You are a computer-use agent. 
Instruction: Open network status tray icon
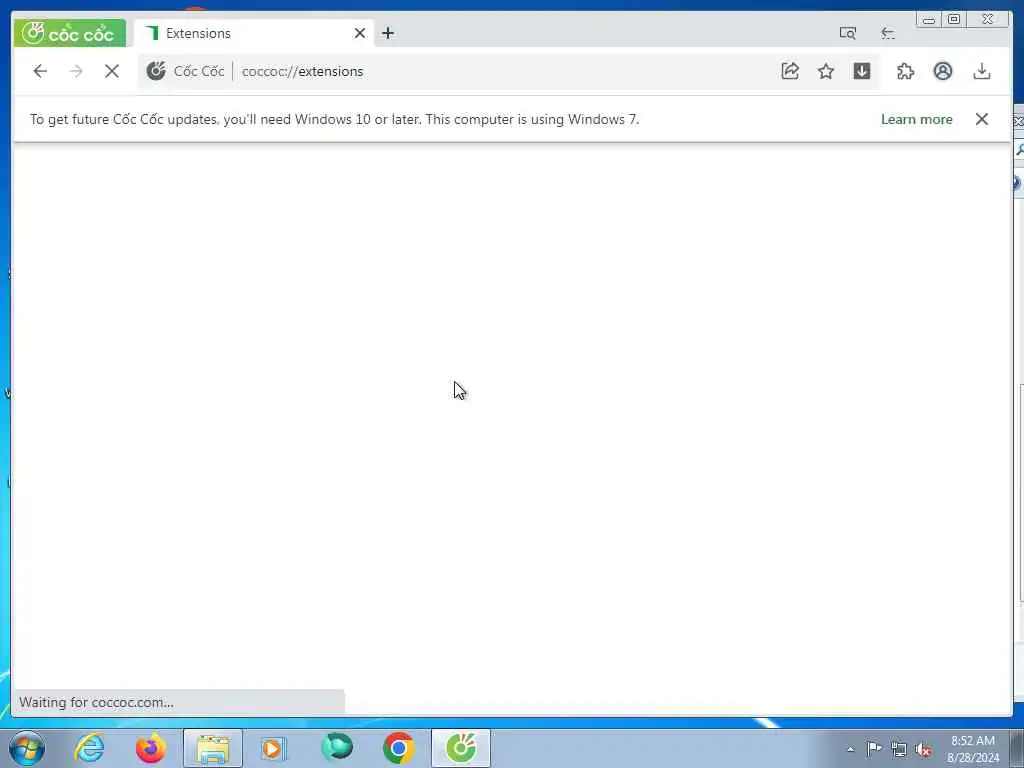tap(899, 749)
